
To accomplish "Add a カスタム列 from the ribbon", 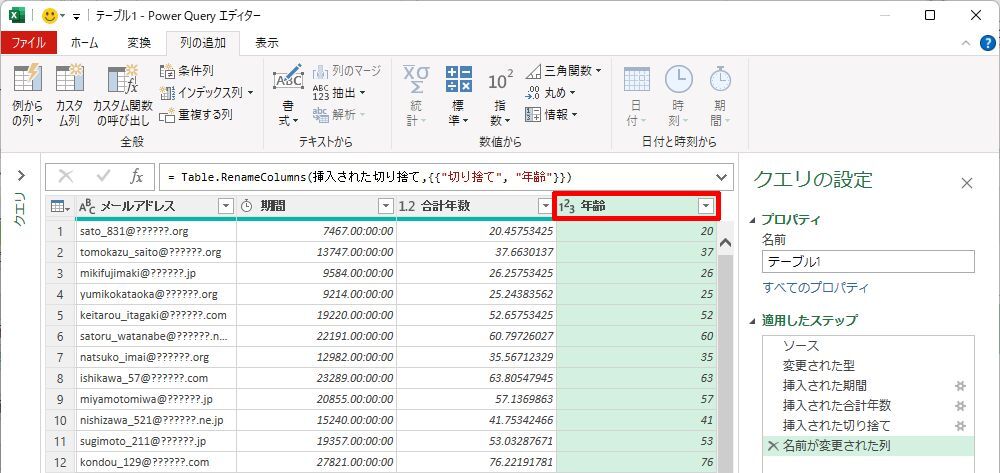I will (70, 78).
